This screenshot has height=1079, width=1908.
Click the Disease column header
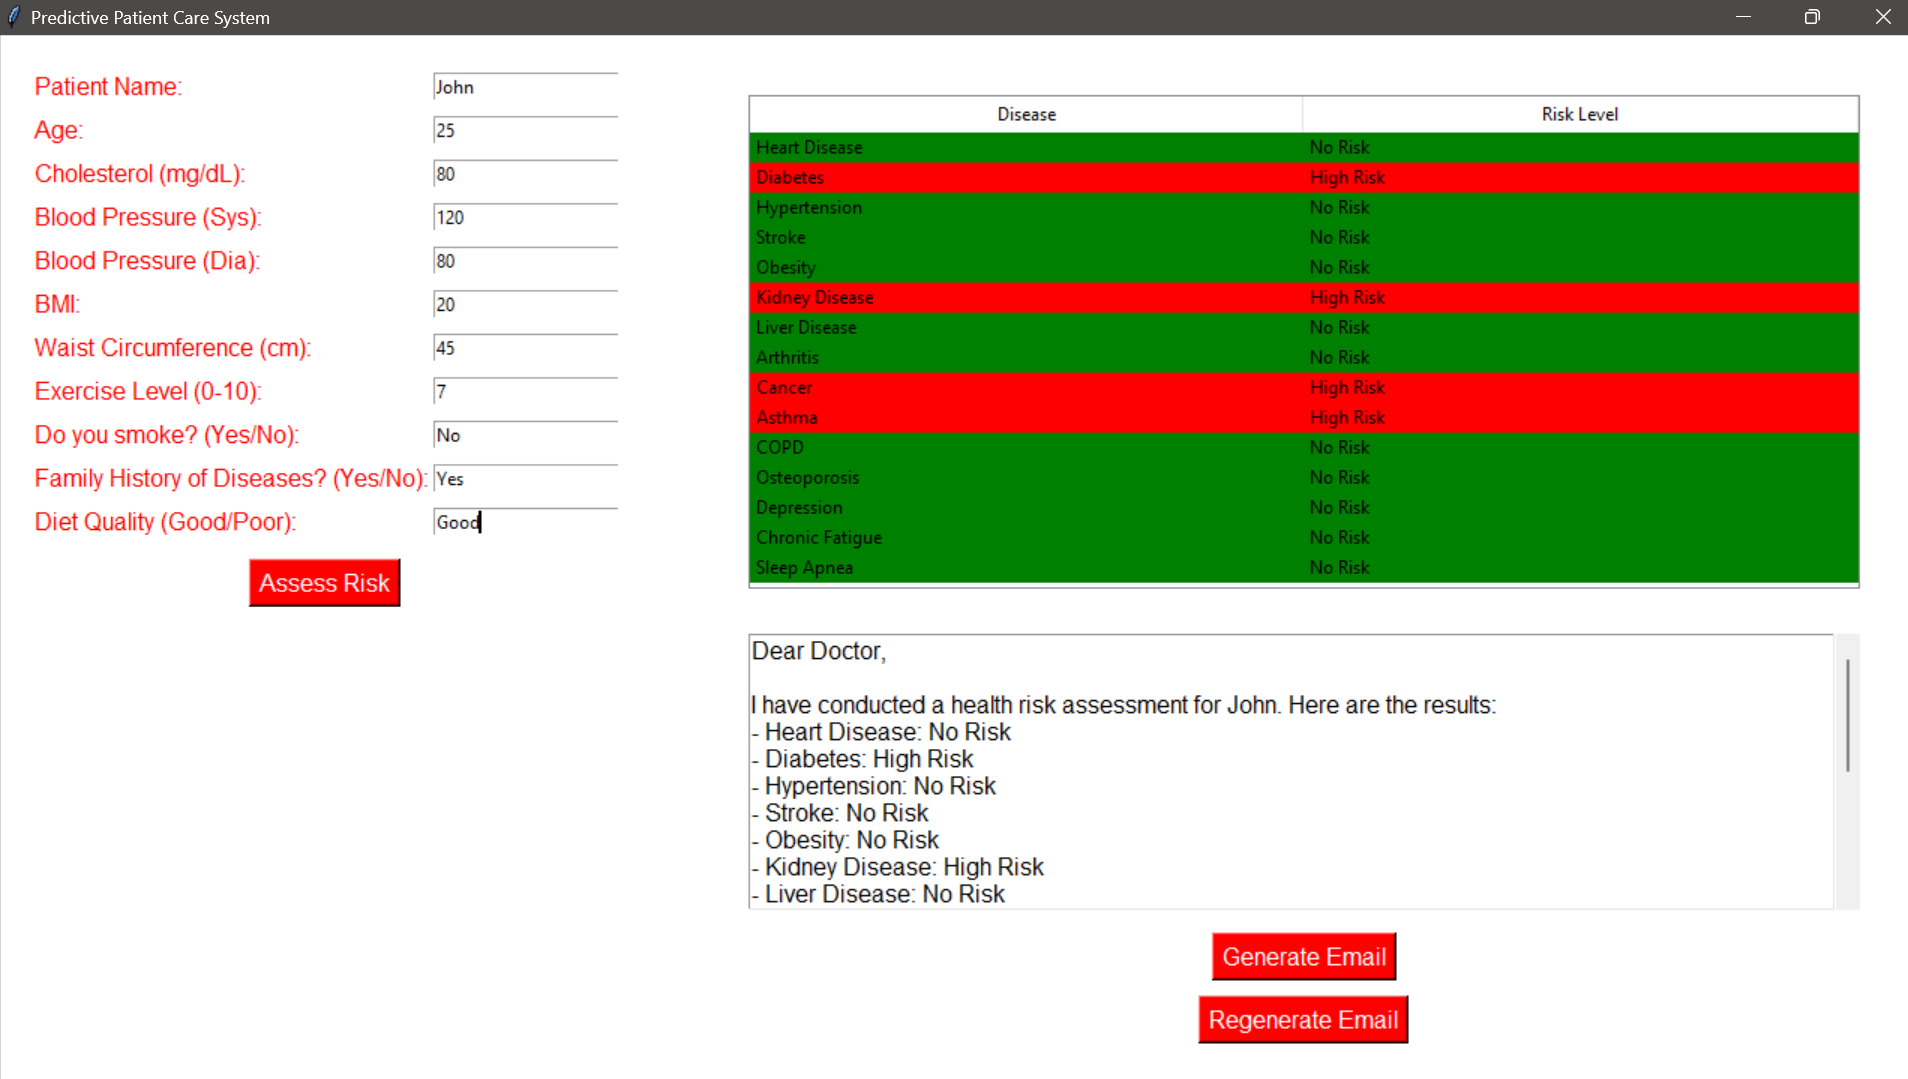point(1026,114)
